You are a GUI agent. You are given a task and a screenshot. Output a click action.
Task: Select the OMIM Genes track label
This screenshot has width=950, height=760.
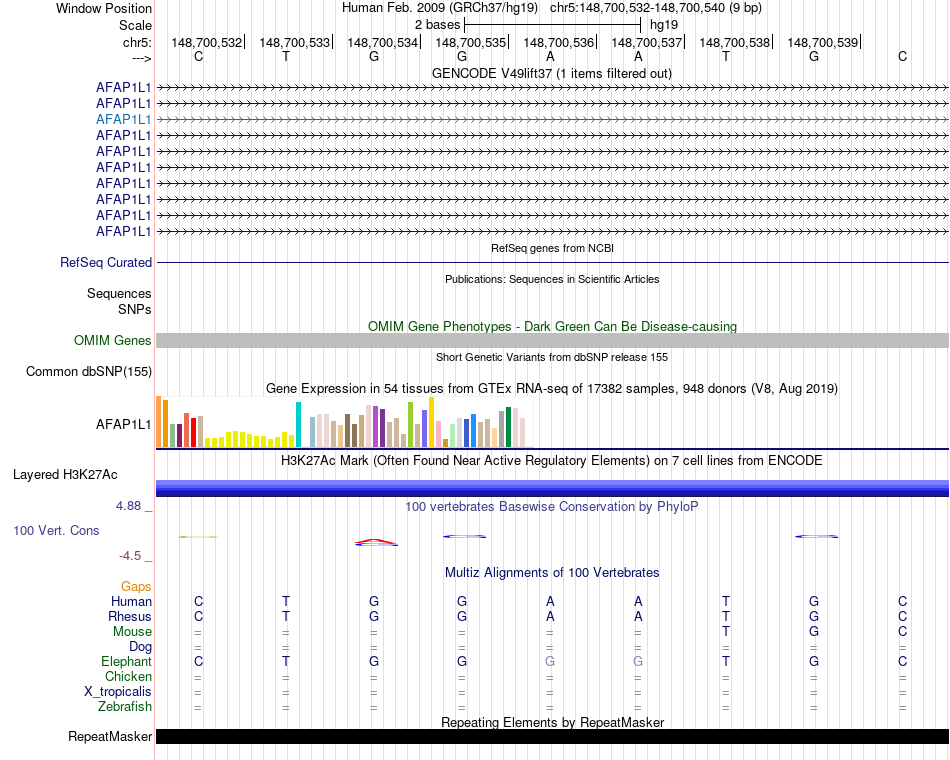coord(112,341)
